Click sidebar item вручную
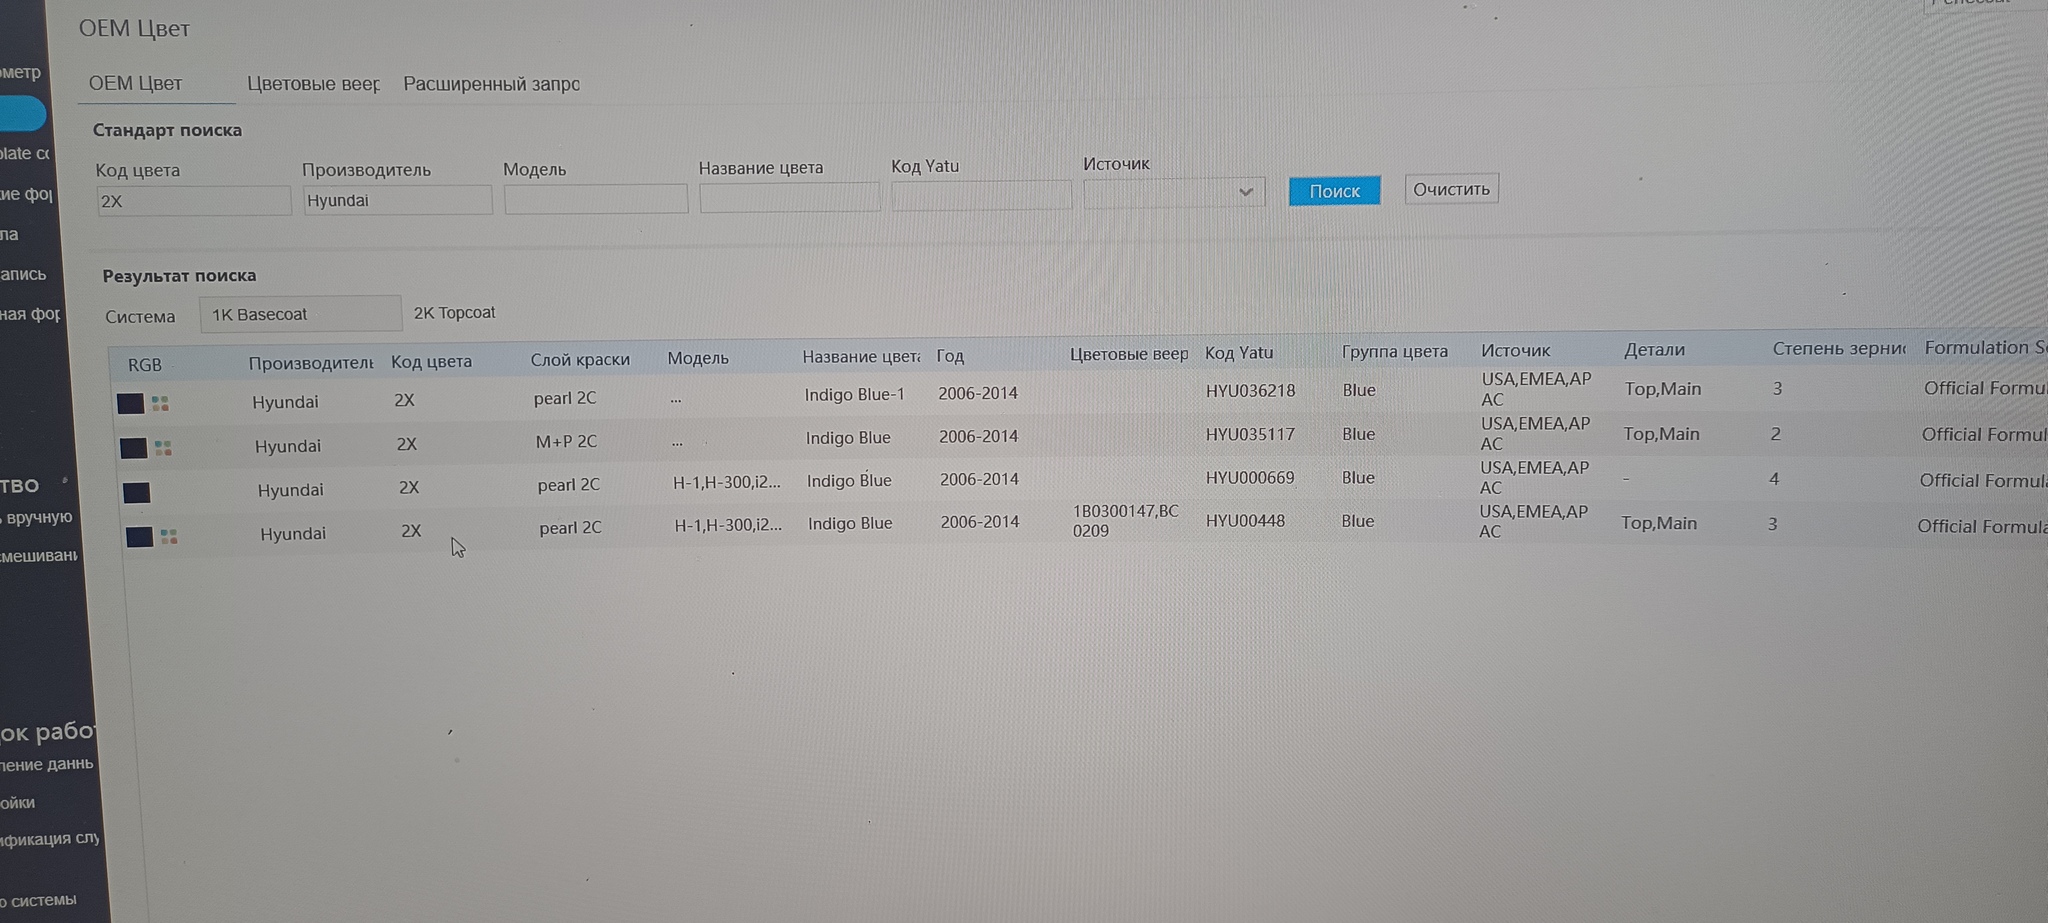2048x923 pixels. tap(39, 517)
